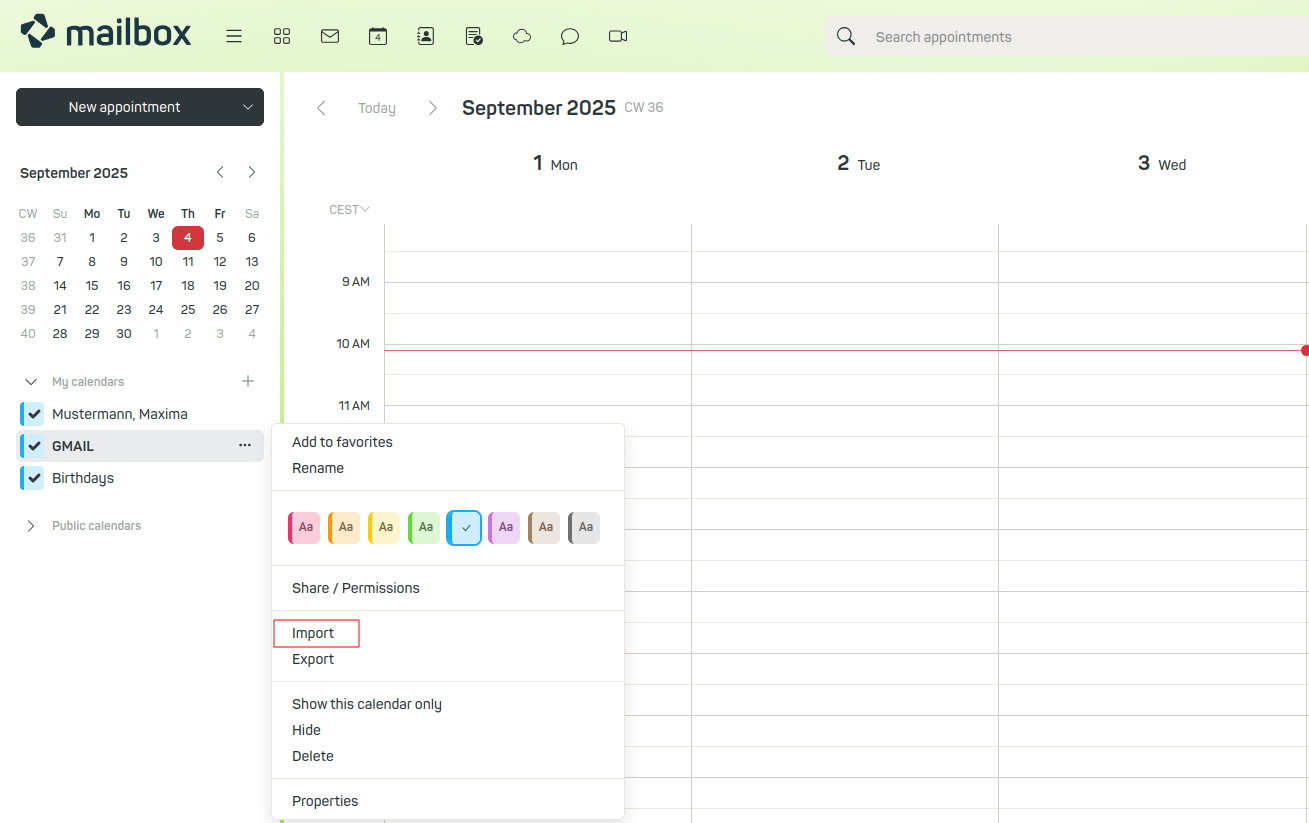
Task: Pick the purple color swatch for GMAIL
Action: pyautogui.click(x=504, y=527)
